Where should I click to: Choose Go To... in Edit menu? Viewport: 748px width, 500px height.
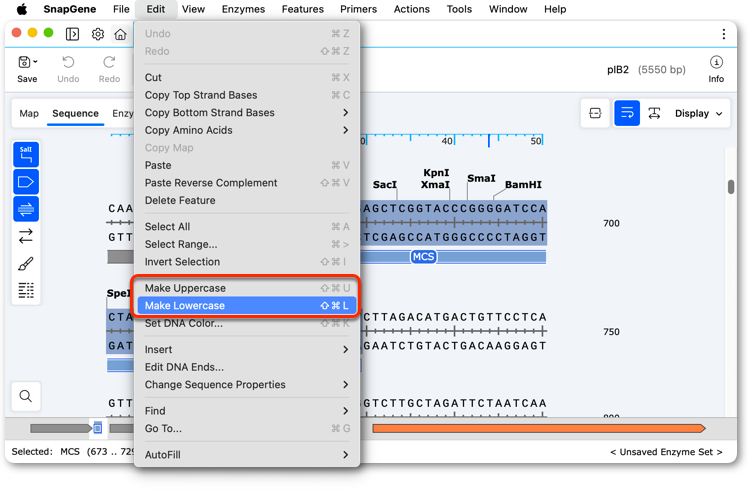pyautogui.click(x=247, y=428)
